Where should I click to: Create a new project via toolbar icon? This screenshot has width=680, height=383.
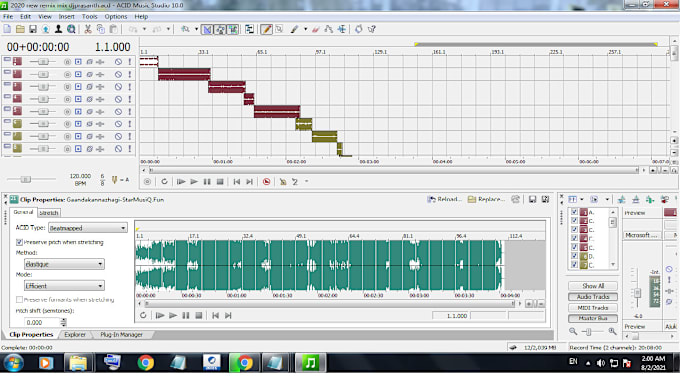coord(7,29)
